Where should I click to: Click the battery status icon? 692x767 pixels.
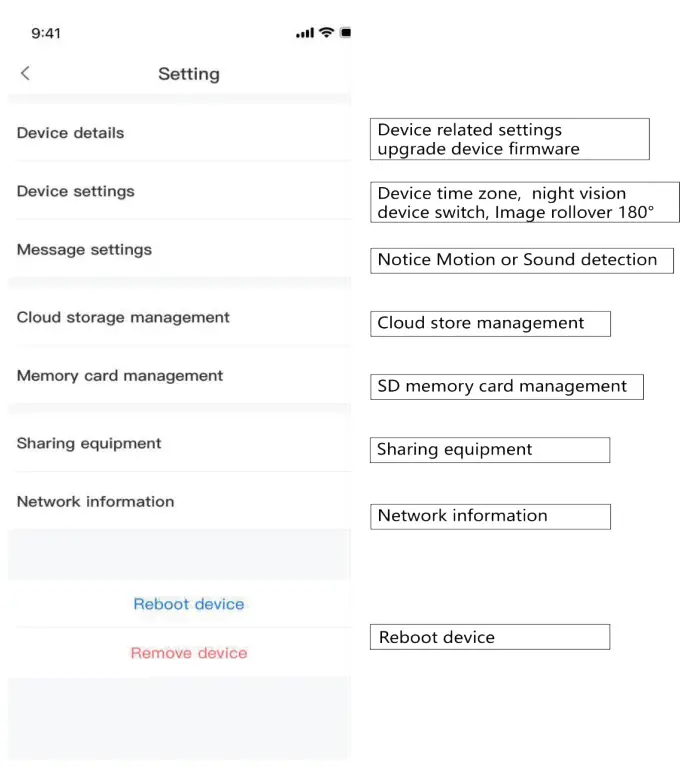[345, 33]
